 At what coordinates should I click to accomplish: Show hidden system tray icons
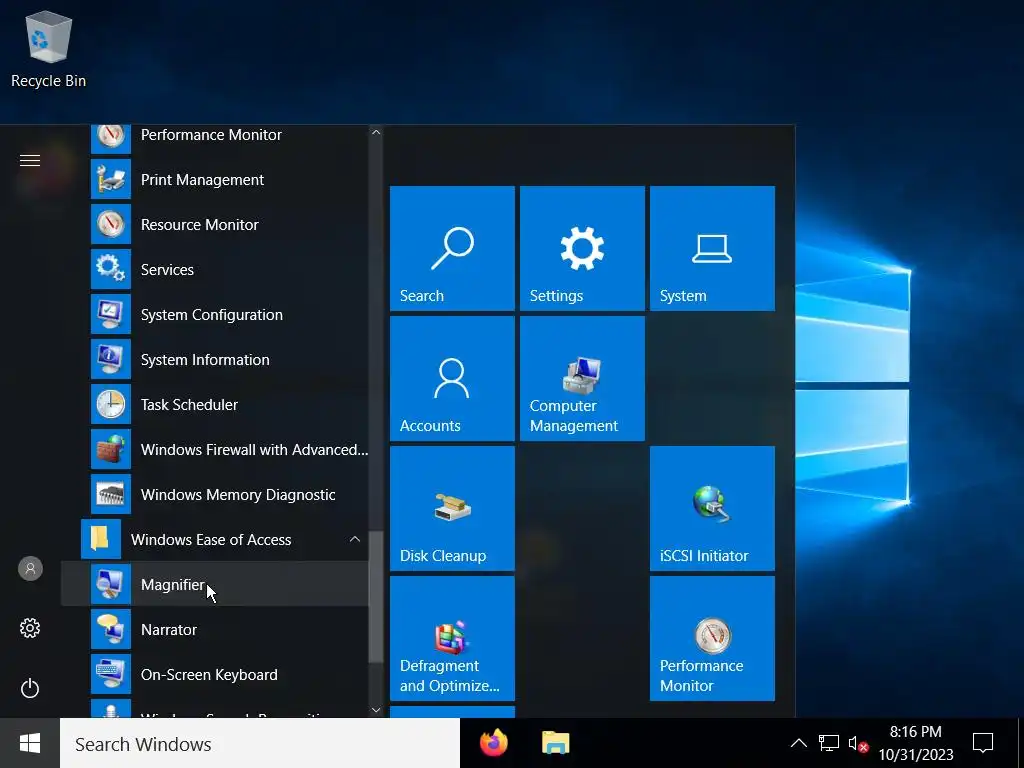point(798,743)
